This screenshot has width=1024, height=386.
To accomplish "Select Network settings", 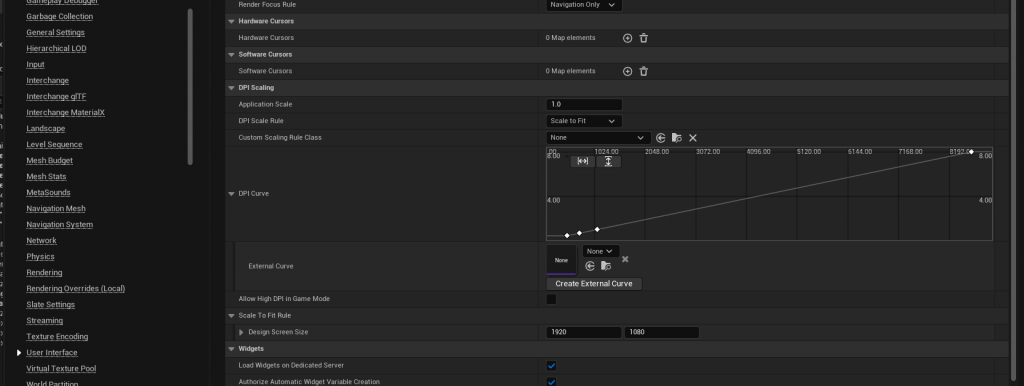I will [x=41, y=240].
